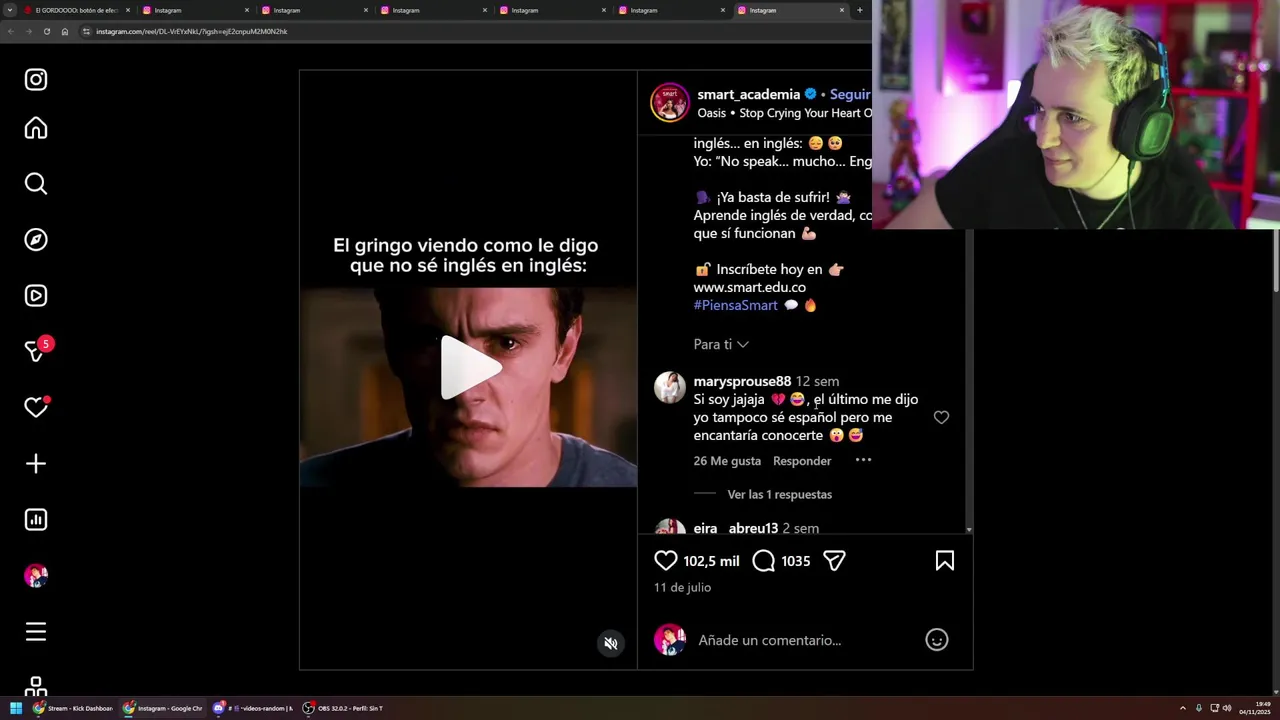The image size is (1280, 720).
Task: Open a new browser tab
Action: click(859, 10)
